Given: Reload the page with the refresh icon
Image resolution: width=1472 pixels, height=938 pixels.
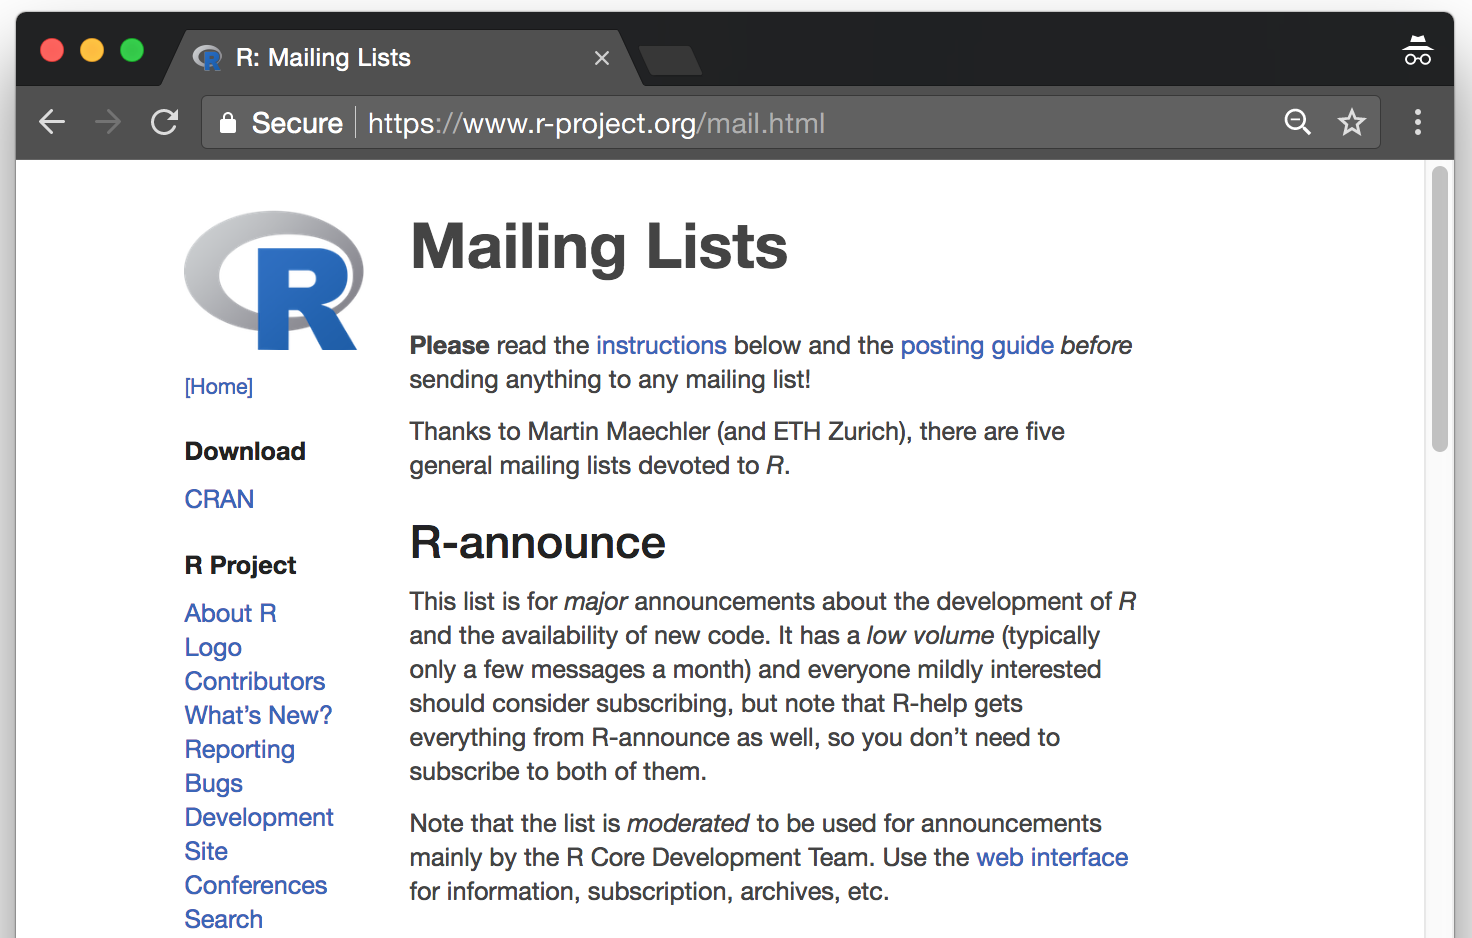Looking at the screenshot, I should click(x=164, y=122).
